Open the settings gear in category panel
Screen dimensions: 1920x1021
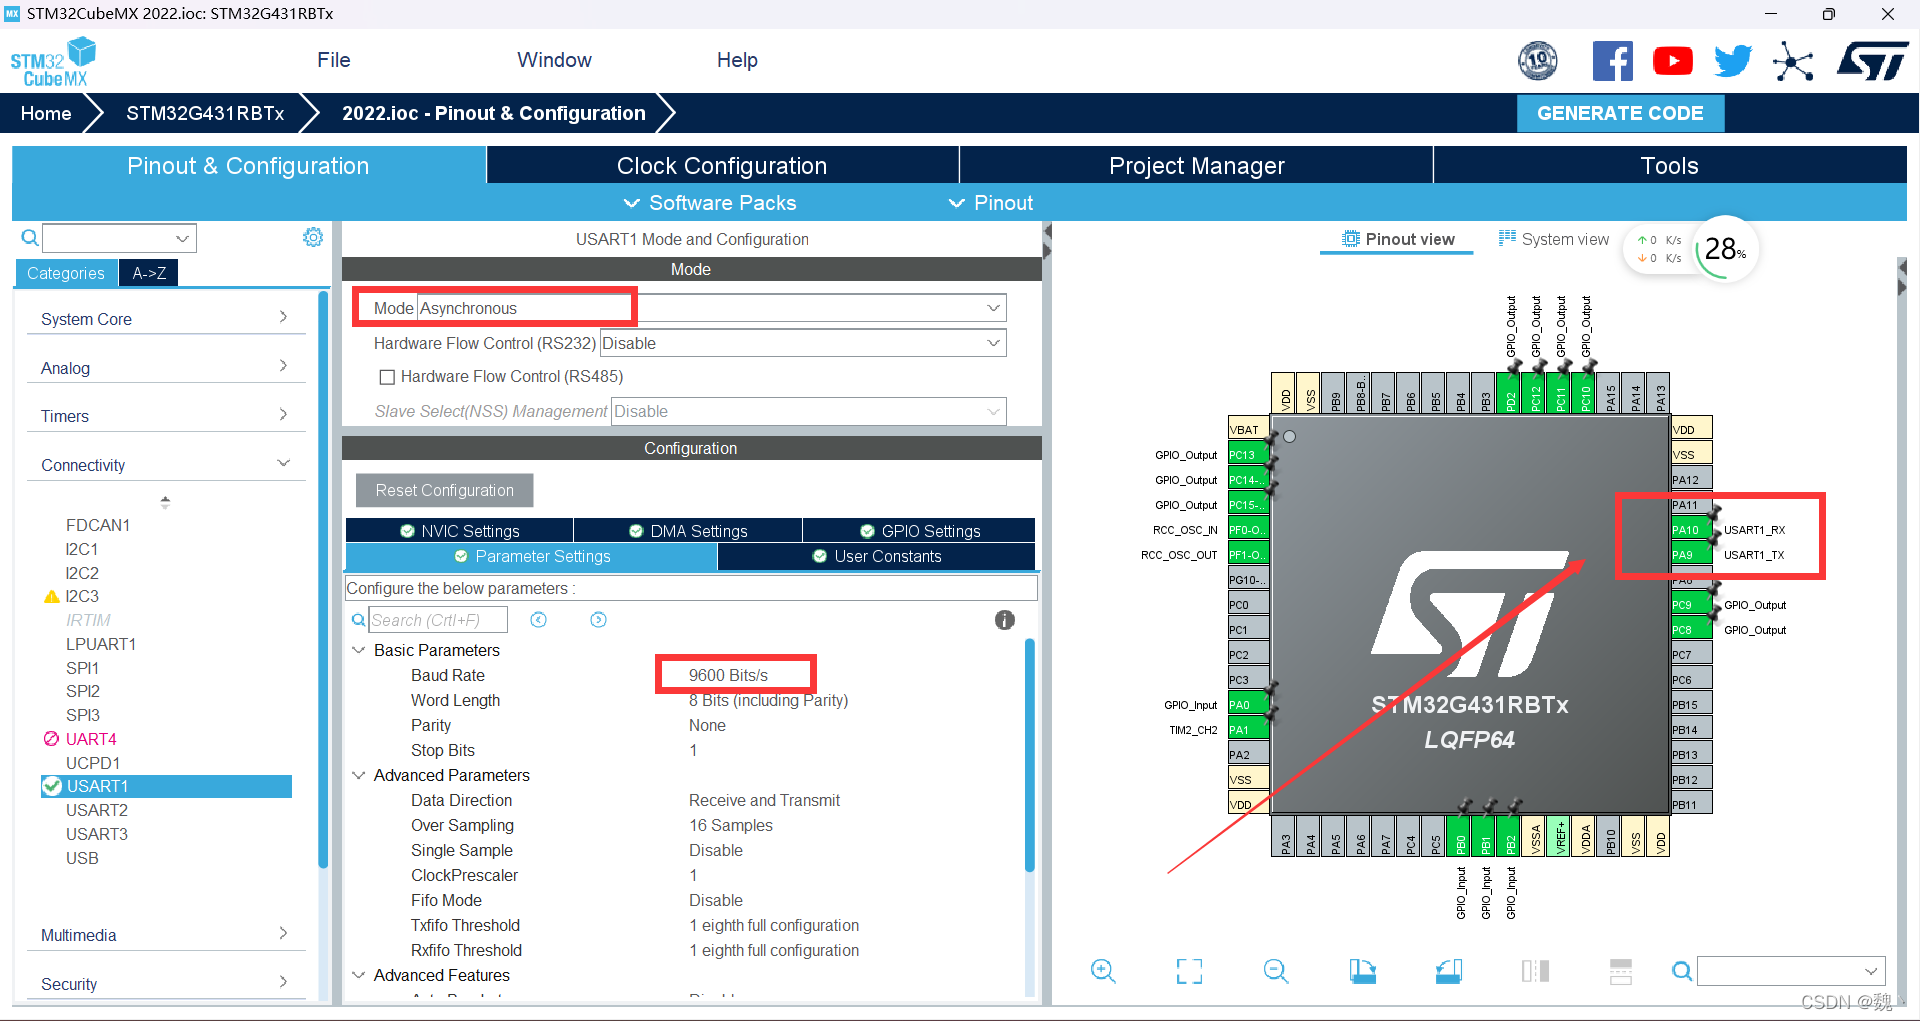click(313, 237)
